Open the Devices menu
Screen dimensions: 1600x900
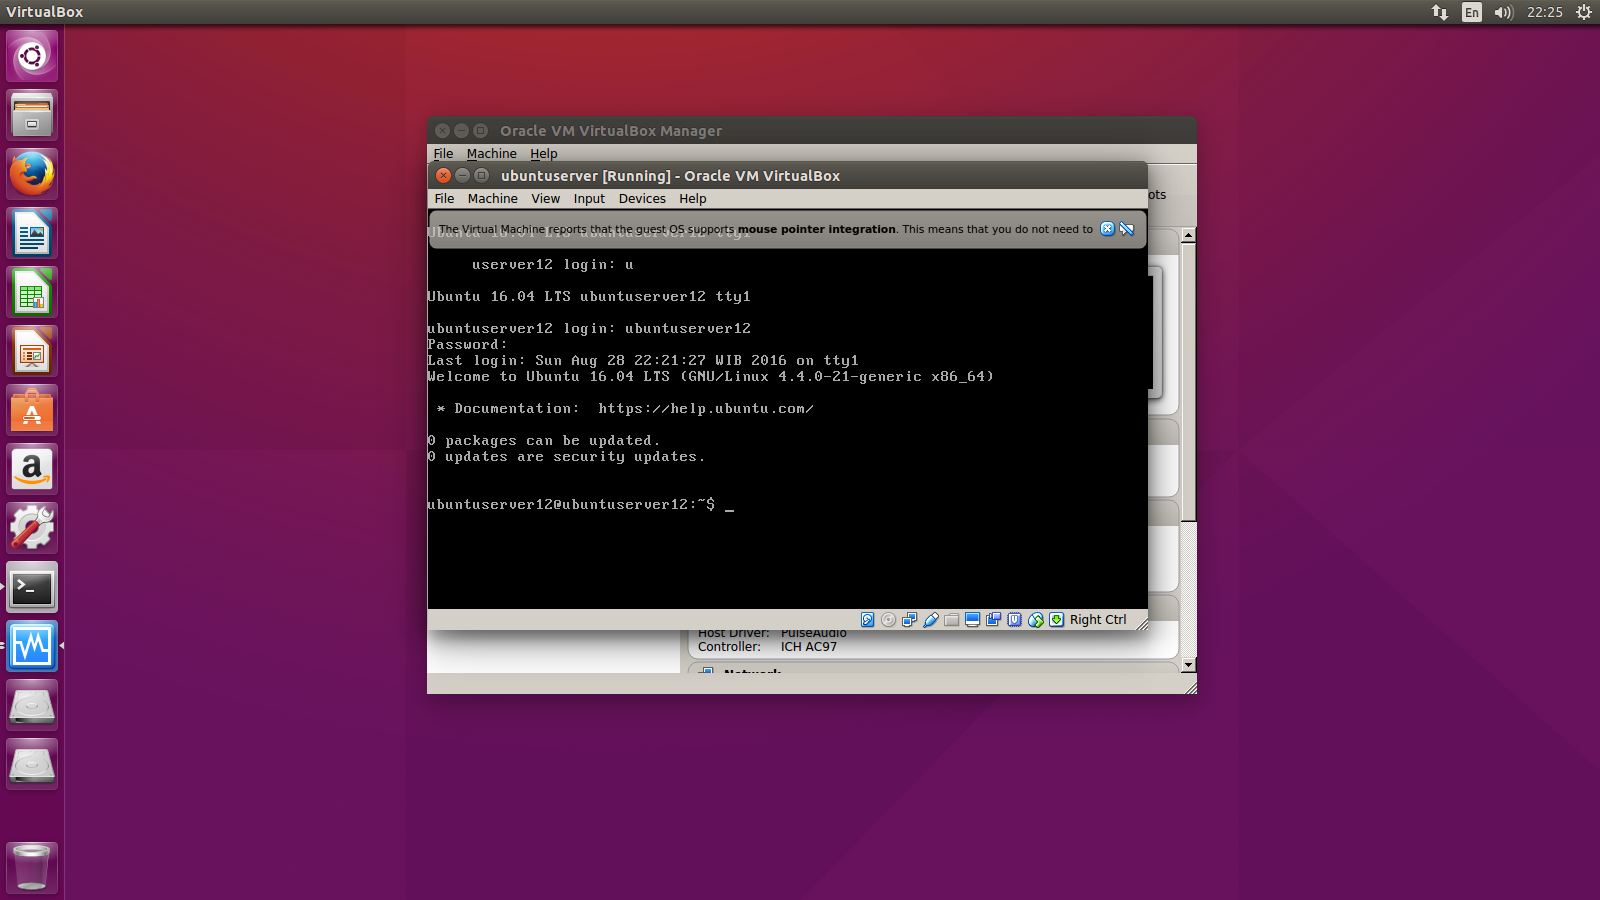pos(641,198)
